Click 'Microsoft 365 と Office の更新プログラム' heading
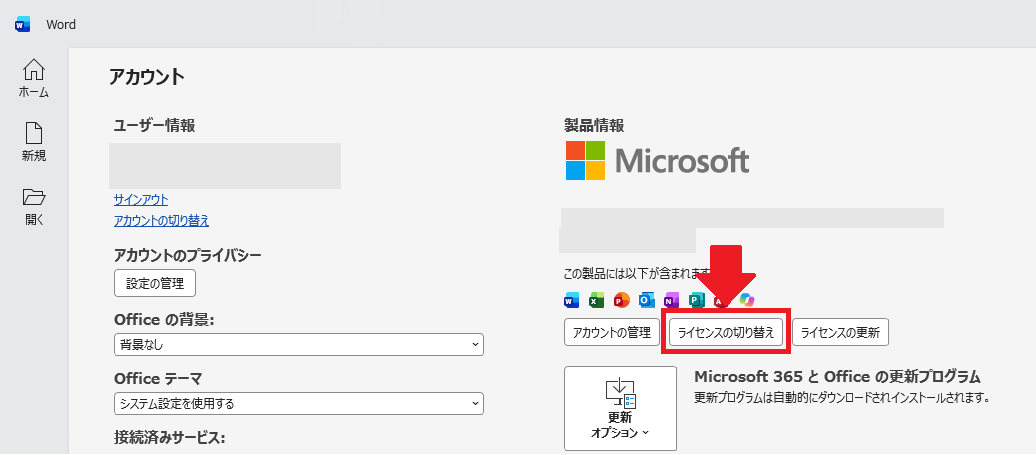Image resolution: width=1036 pixels, height=455 pixels. (x=837, y=377)
